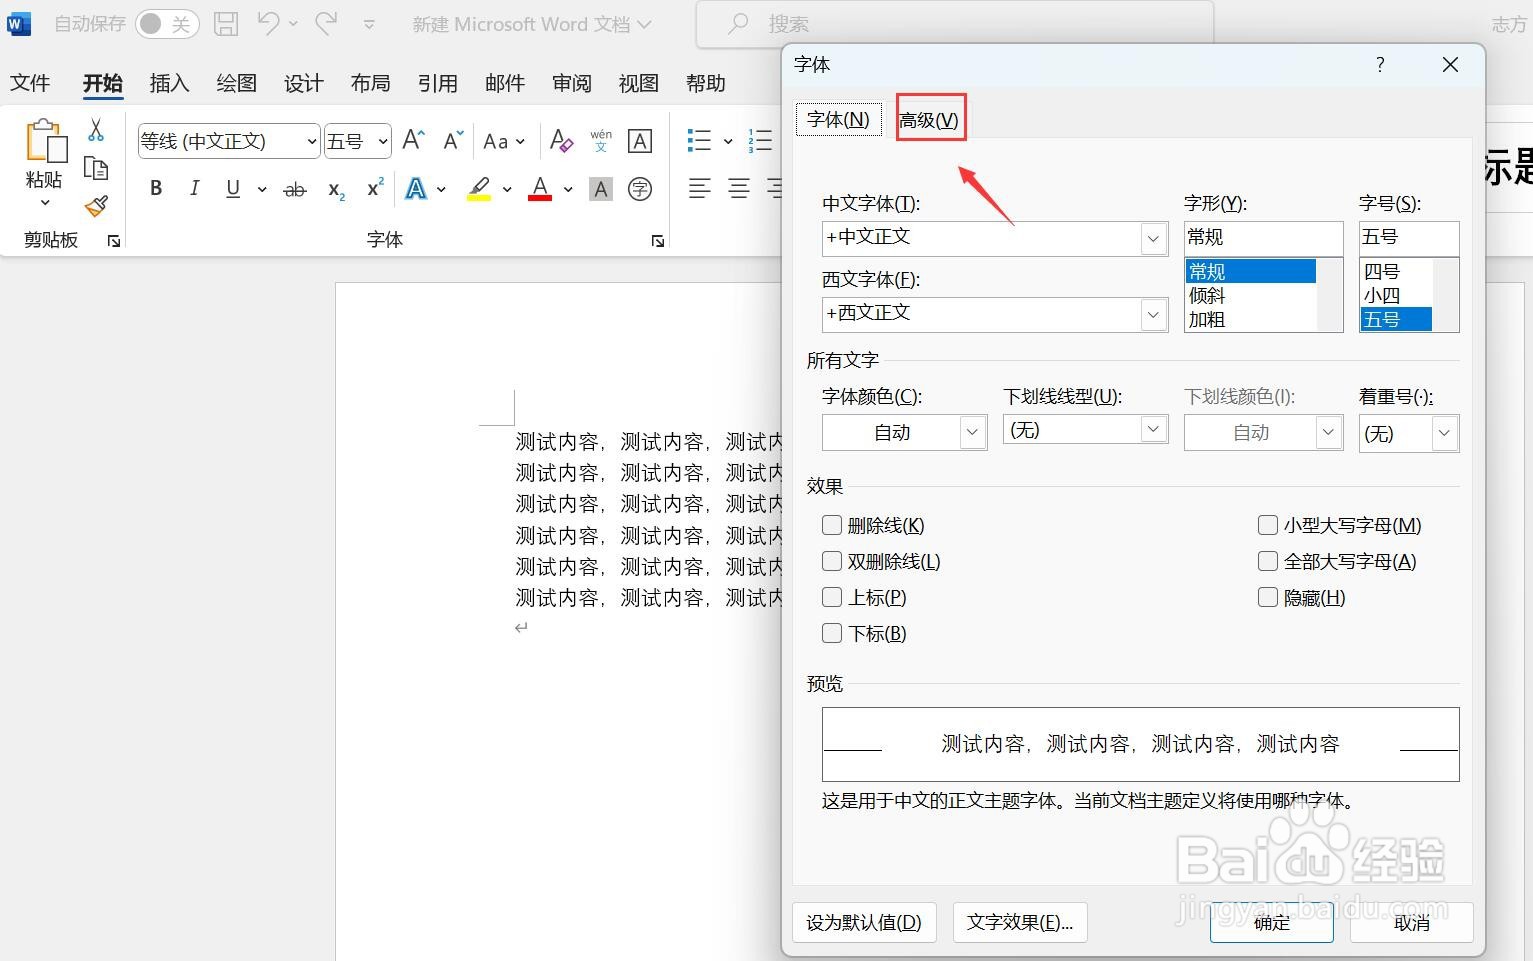Click the Phonetic Guide (wén) icon
The width and height of the screenshot is (1533, 961).
[600, 141]
